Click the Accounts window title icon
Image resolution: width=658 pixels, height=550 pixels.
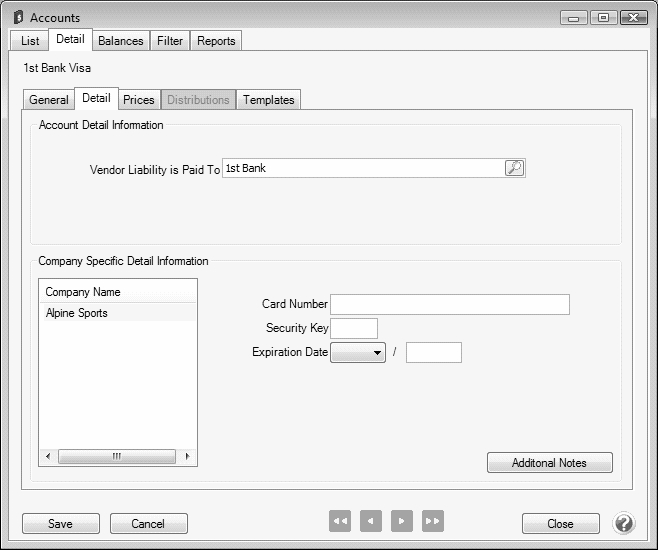pyautogui.click(x=17, y=18)
